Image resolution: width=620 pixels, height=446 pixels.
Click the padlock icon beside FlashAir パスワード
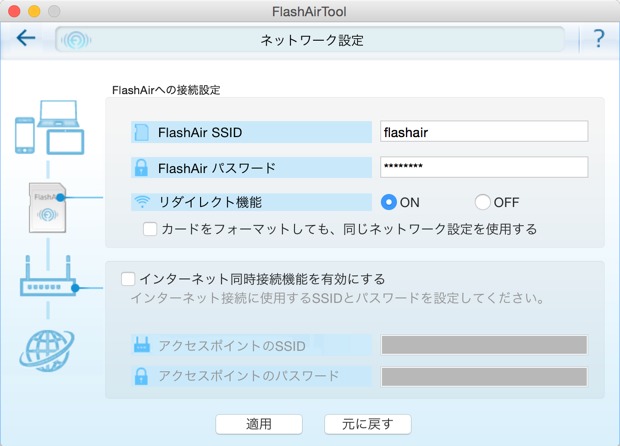coord(141,168)
